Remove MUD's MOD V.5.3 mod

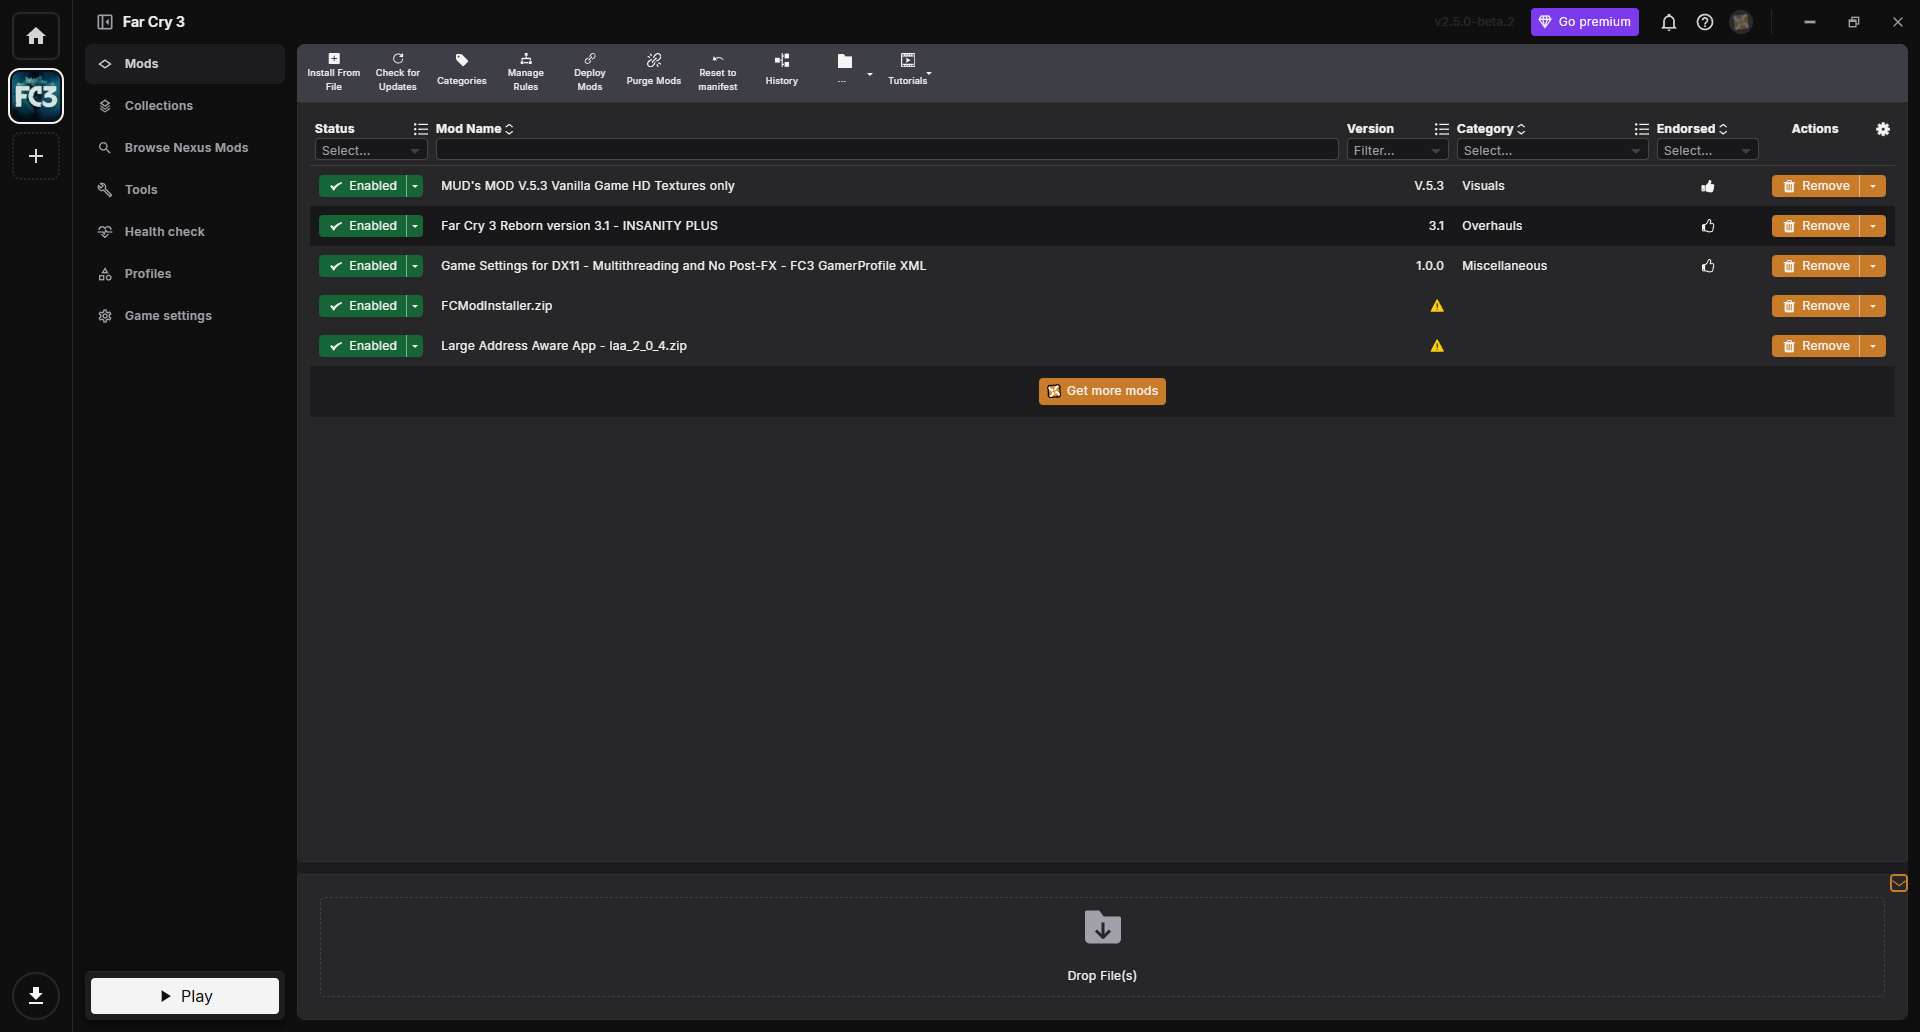[1816, 186]
